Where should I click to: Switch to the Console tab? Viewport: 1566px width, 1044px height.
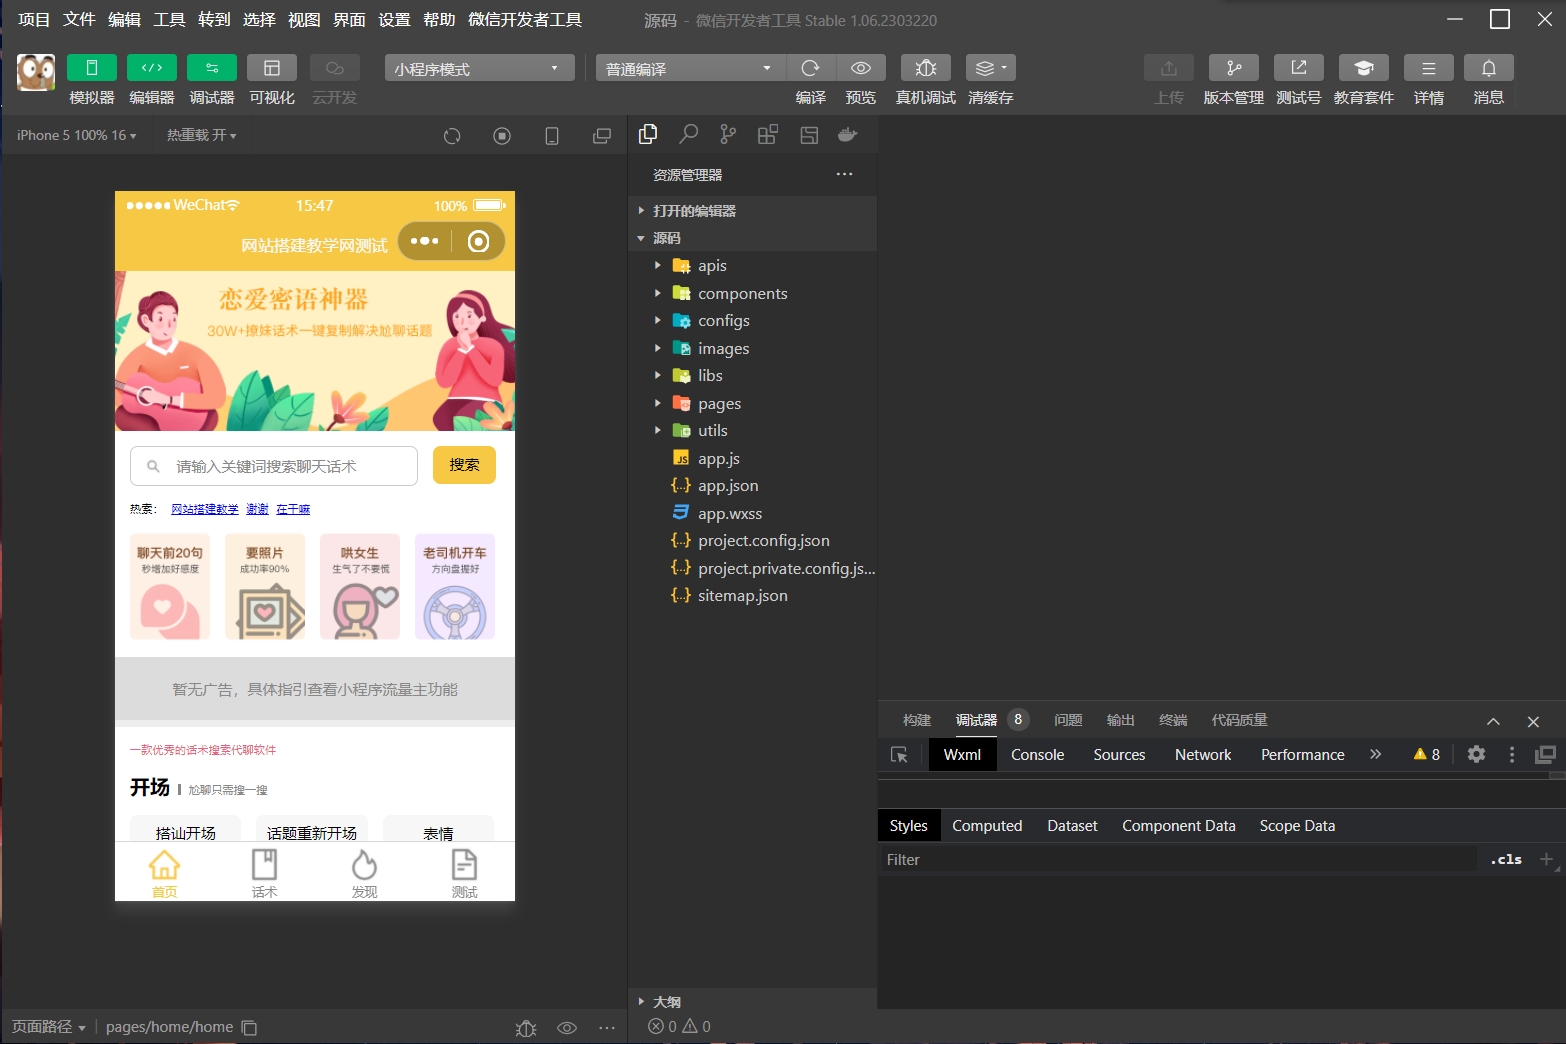click(x=1037, y=755)
